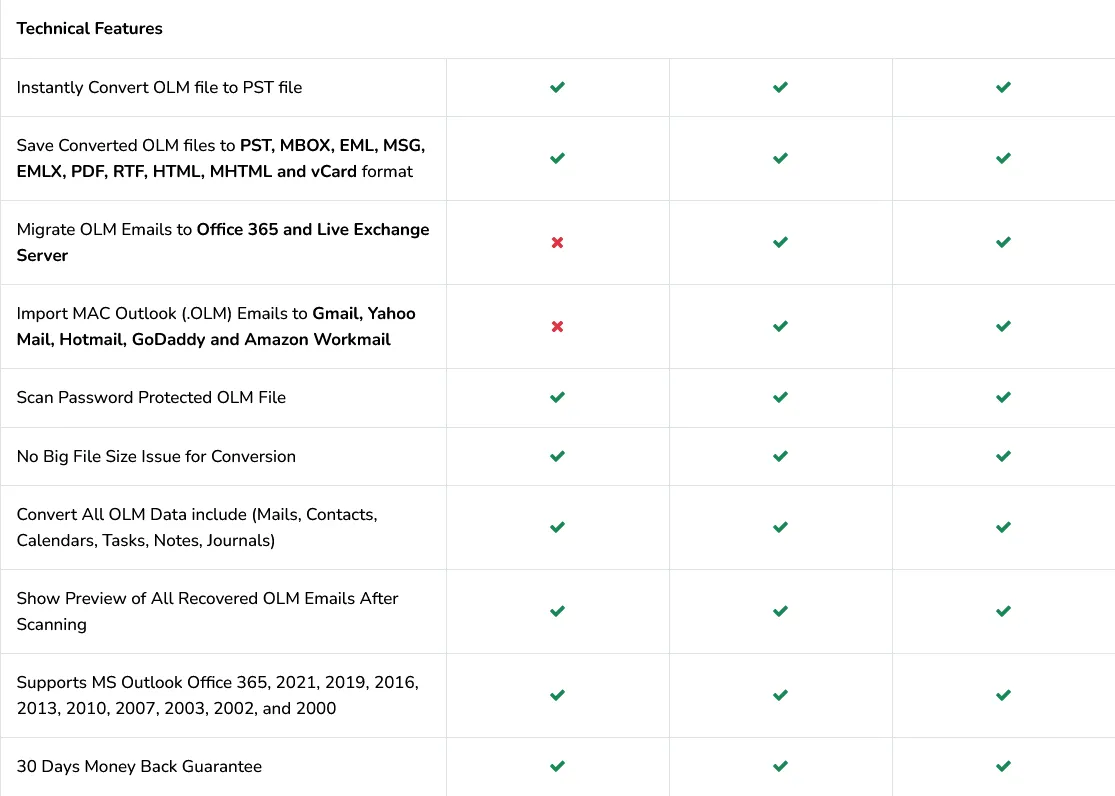This screenshot has width=1115, height=796.
Task: Click last-column checkmark for 30 Days Money Back row
Action: point(1003,766)
